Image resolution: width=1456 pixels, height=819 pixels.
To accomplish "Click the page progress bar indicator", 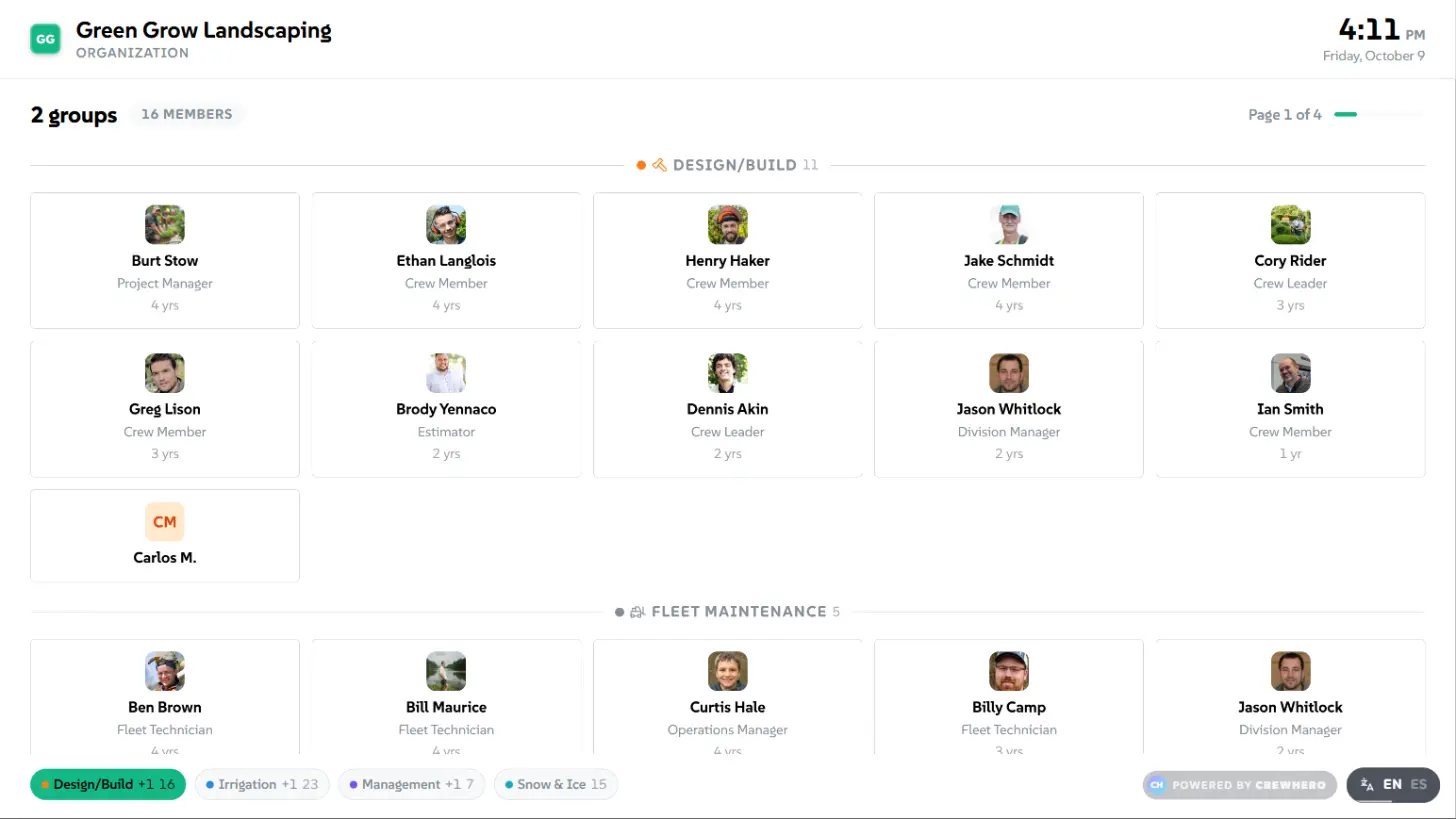I will 1379,115.
